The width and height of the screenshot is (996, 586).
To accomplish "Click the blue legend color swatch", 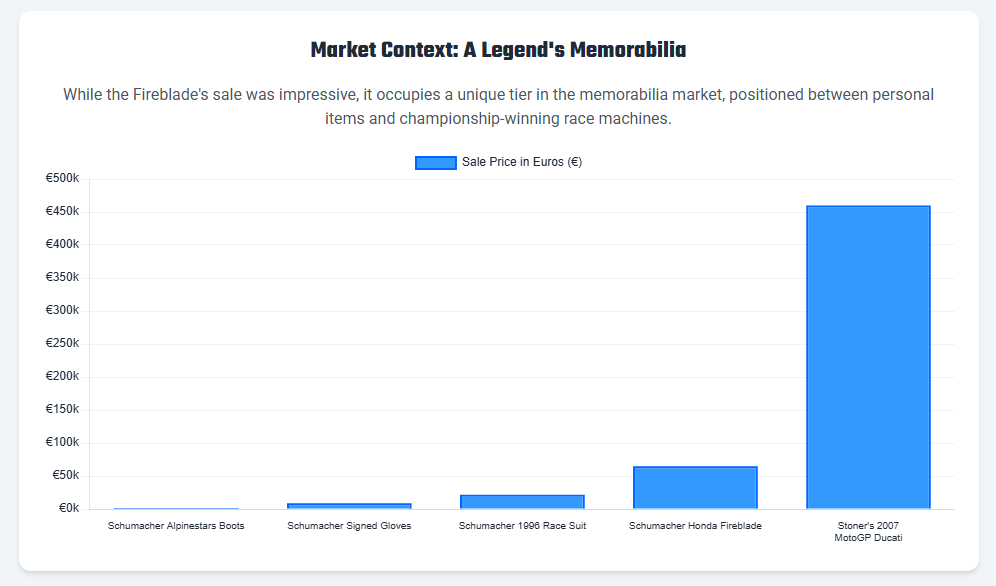I will (435, 163).
